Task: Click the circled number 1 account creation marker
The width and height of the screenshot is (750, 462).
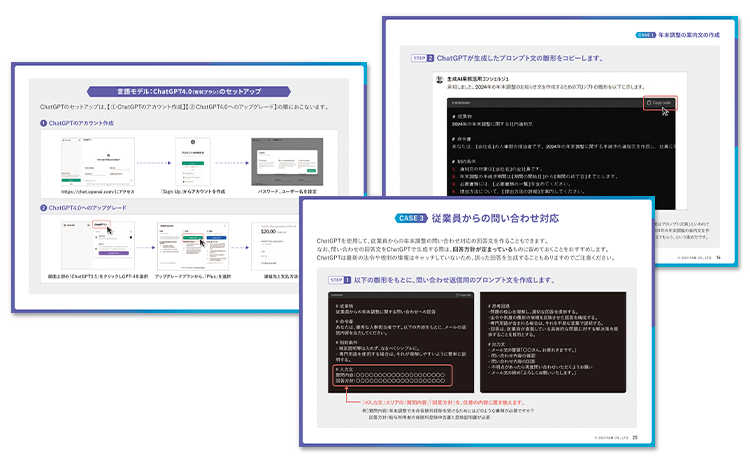Action: (x=44, y=123)
